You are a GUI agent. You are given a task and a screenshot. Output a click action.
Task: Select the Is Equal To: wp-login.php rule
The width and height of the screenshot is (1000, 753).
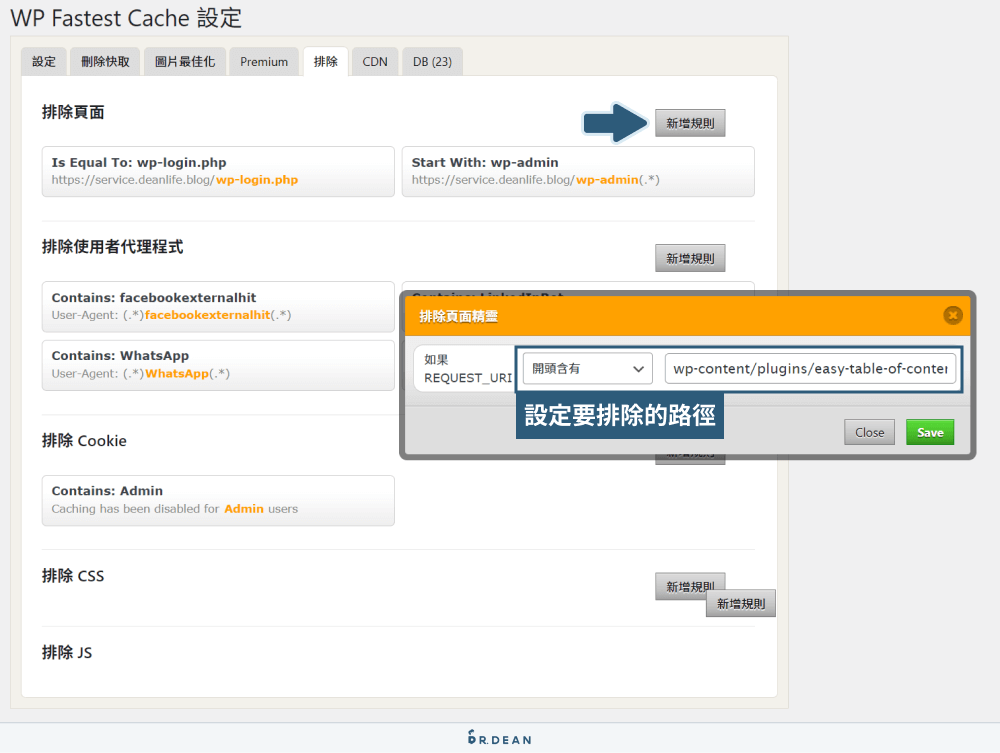tap(218, 171)
